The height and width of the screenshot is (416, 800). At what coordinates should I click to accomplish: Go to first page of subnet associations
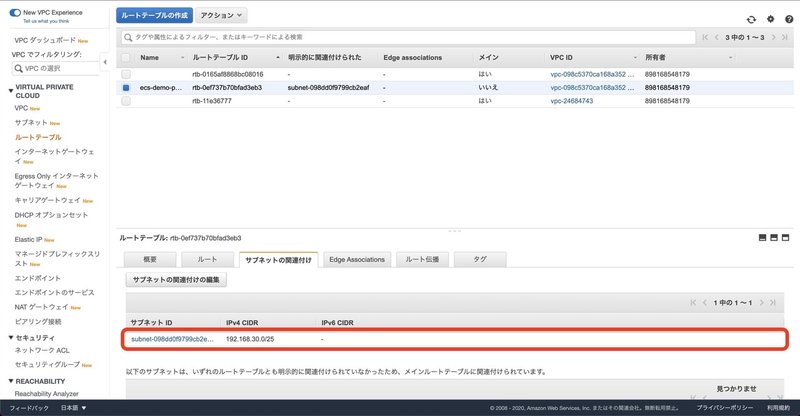click(x=693, y=303)
